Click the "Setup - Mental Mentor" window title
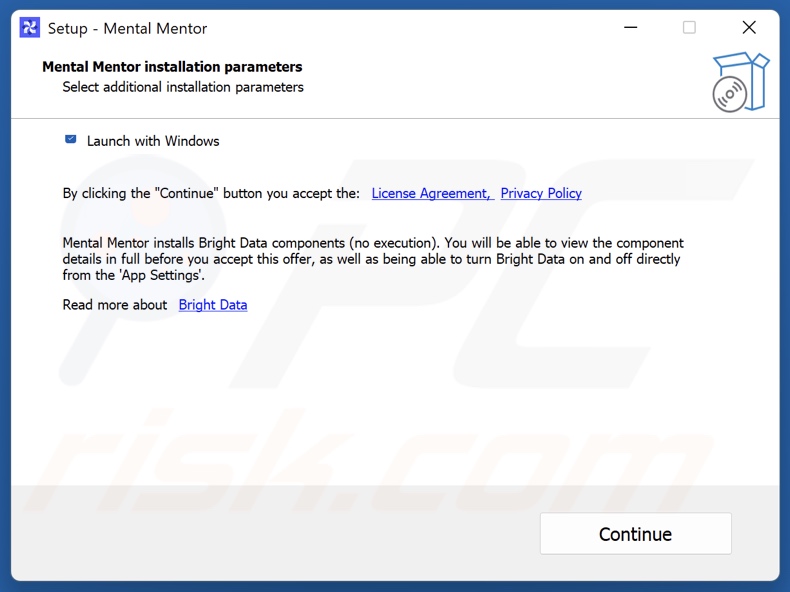Screen dimensions: 790x592 click(x=128, y=29)
